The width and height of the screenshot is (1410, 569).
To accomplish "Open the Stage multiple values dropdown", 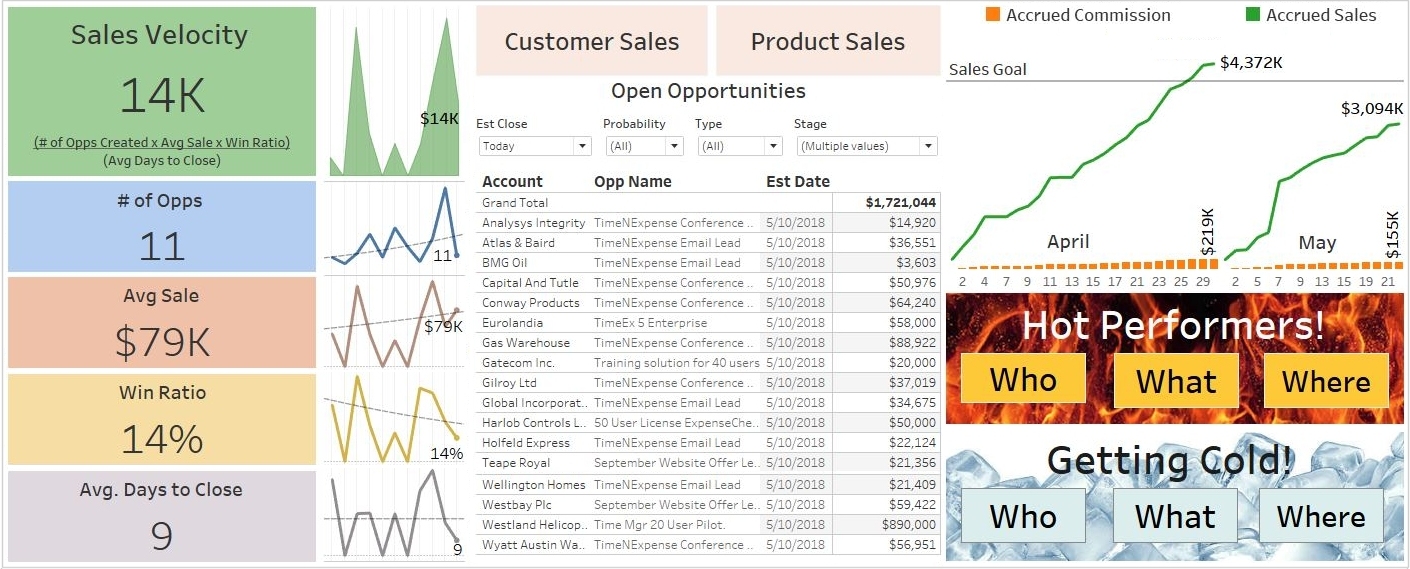I will pyautogui.click(x=867, y=146).
